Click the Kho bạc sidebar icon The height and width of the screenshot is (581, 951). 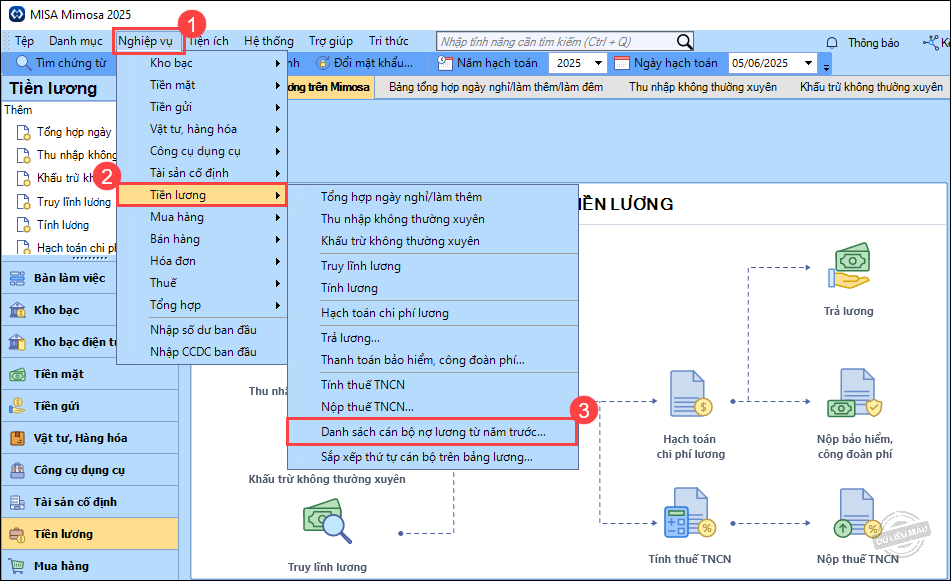coord(18,311)
